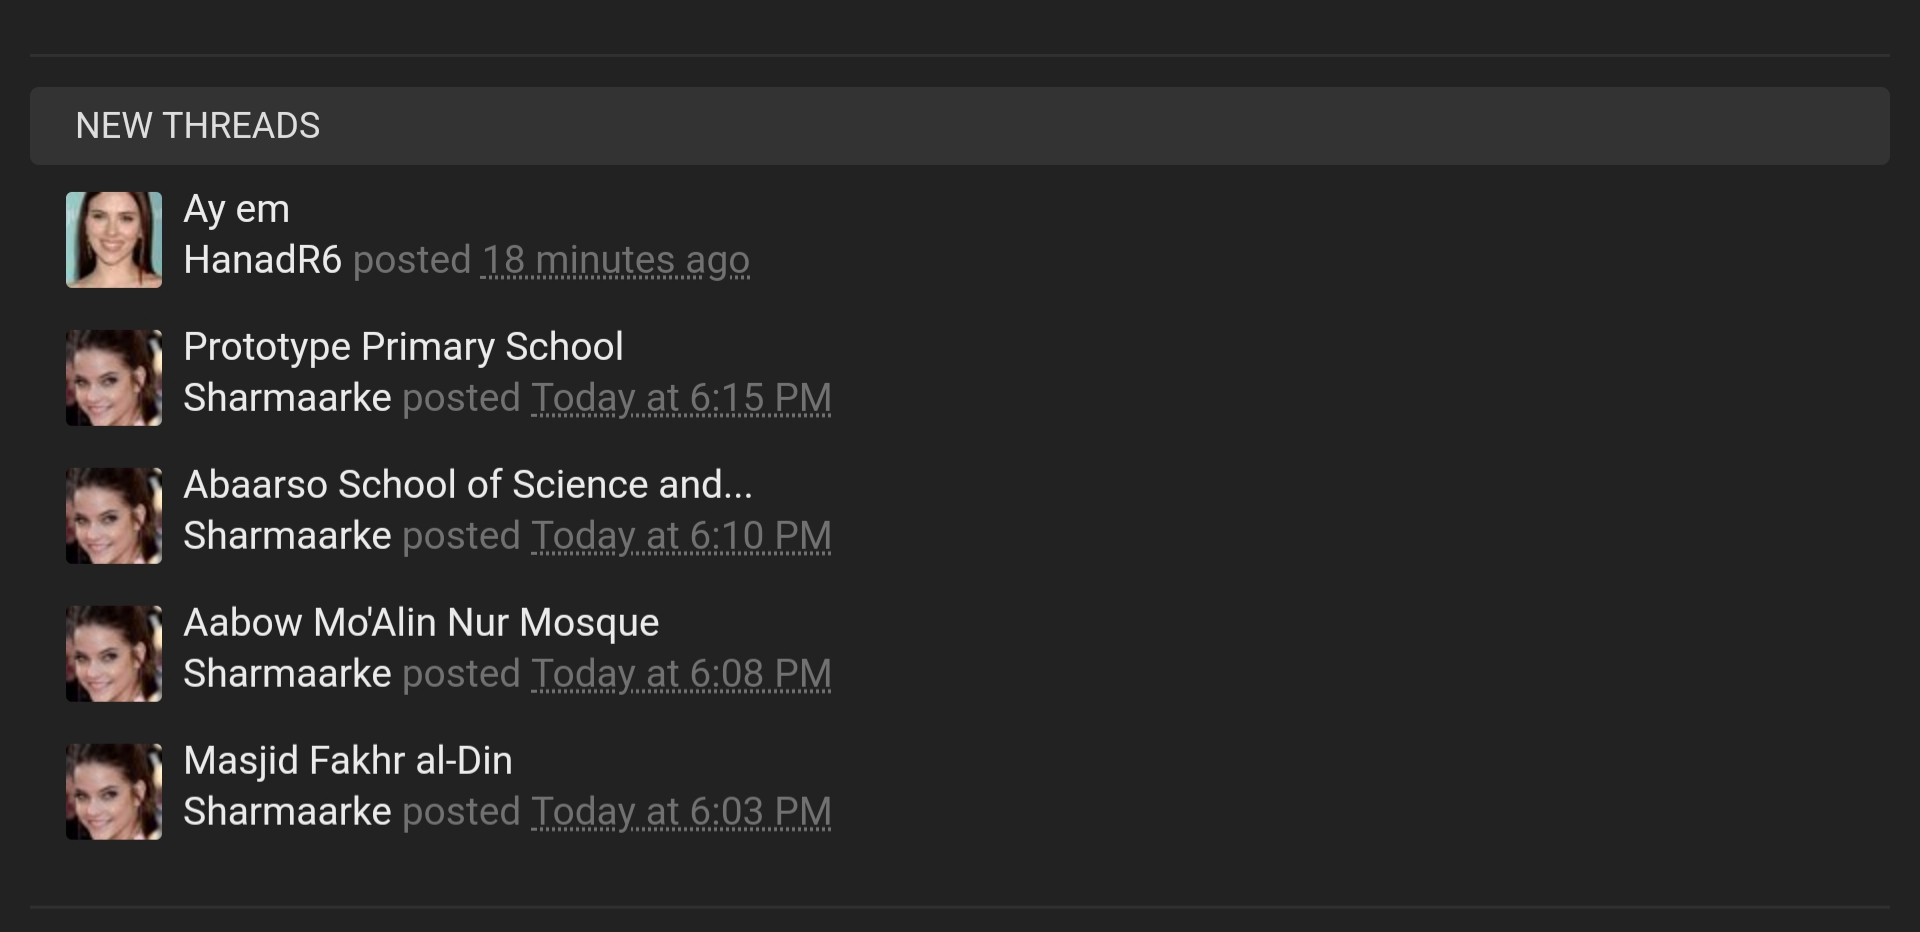The height and width of the screenshot is (932, 1920).
Task: Open the NEW THREADS section header
Action: coord(198,126)
